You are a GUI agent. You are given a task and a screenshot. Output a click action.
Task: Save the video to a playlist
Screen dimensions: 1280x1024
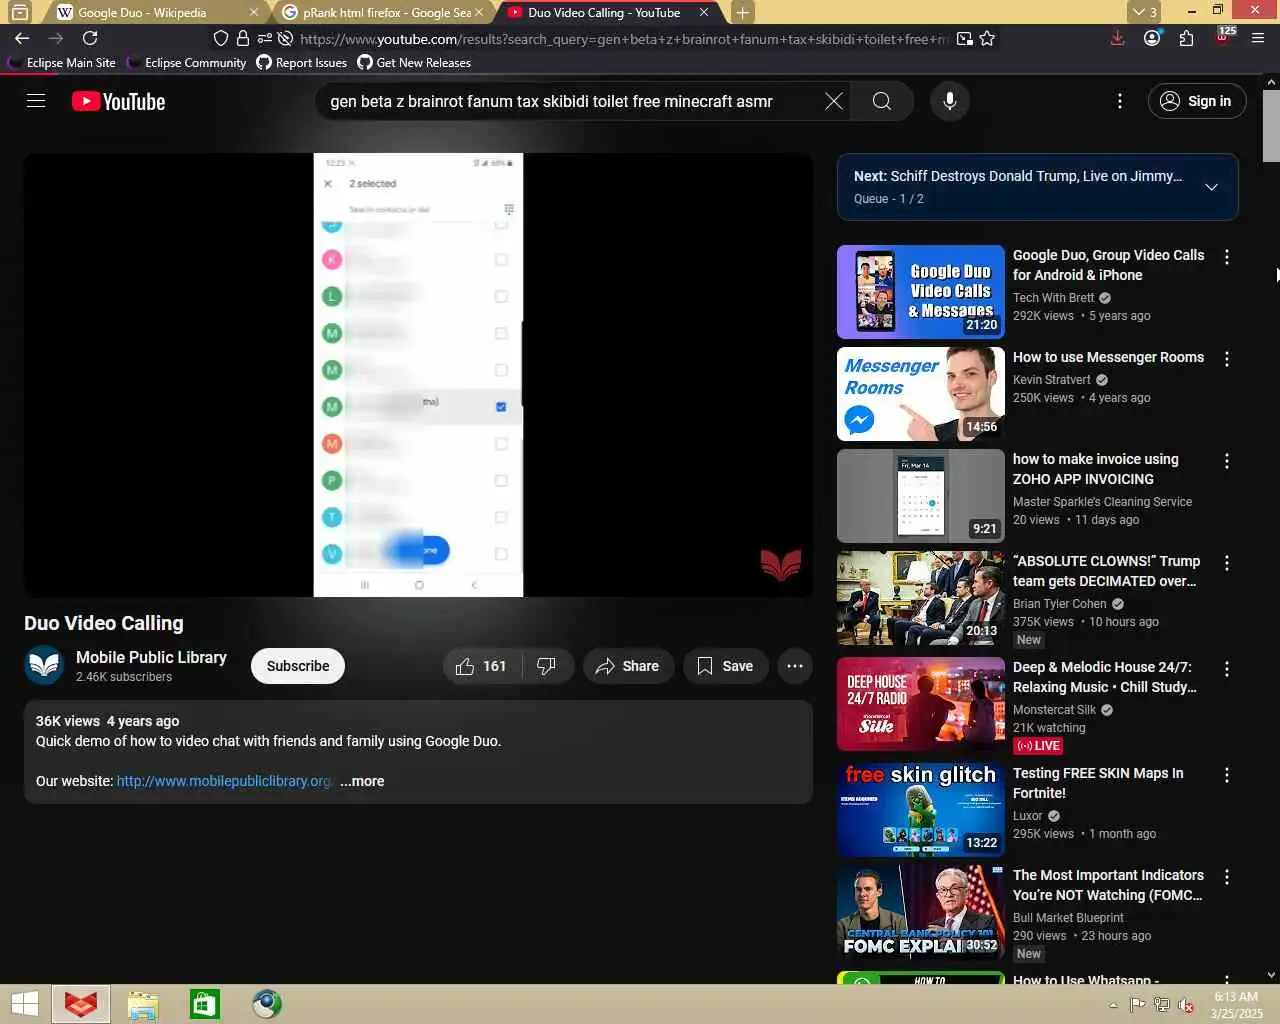725,666
